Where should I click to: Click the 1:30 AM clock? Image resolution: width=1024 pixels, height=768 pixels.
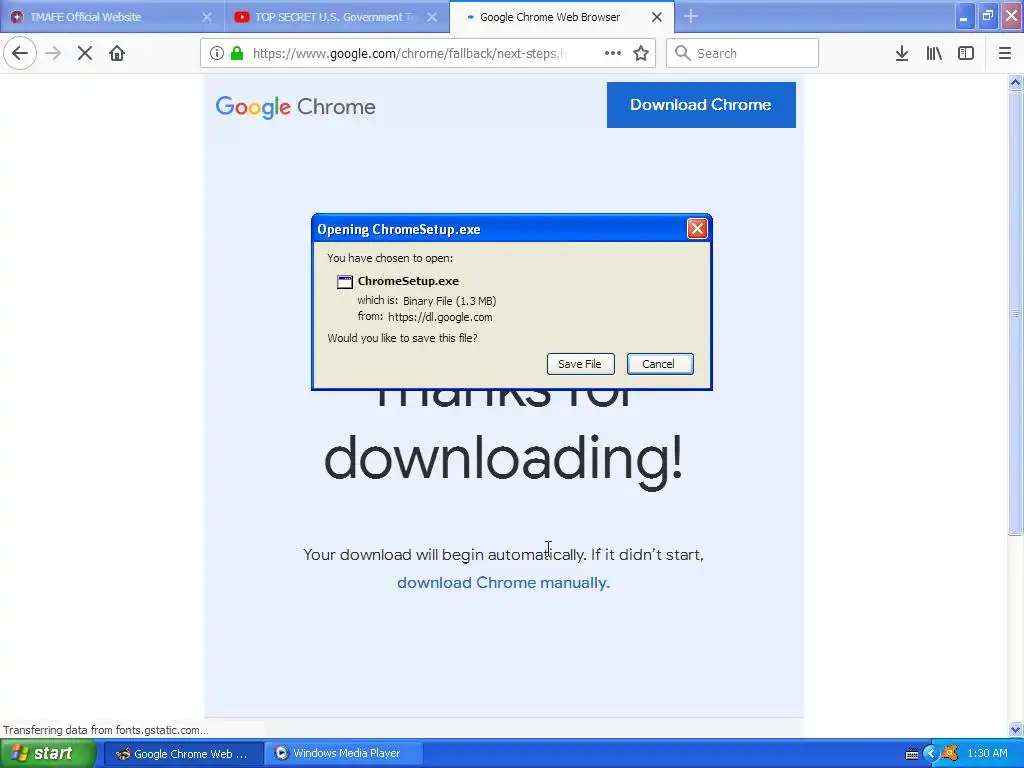[x=987, y=754]
